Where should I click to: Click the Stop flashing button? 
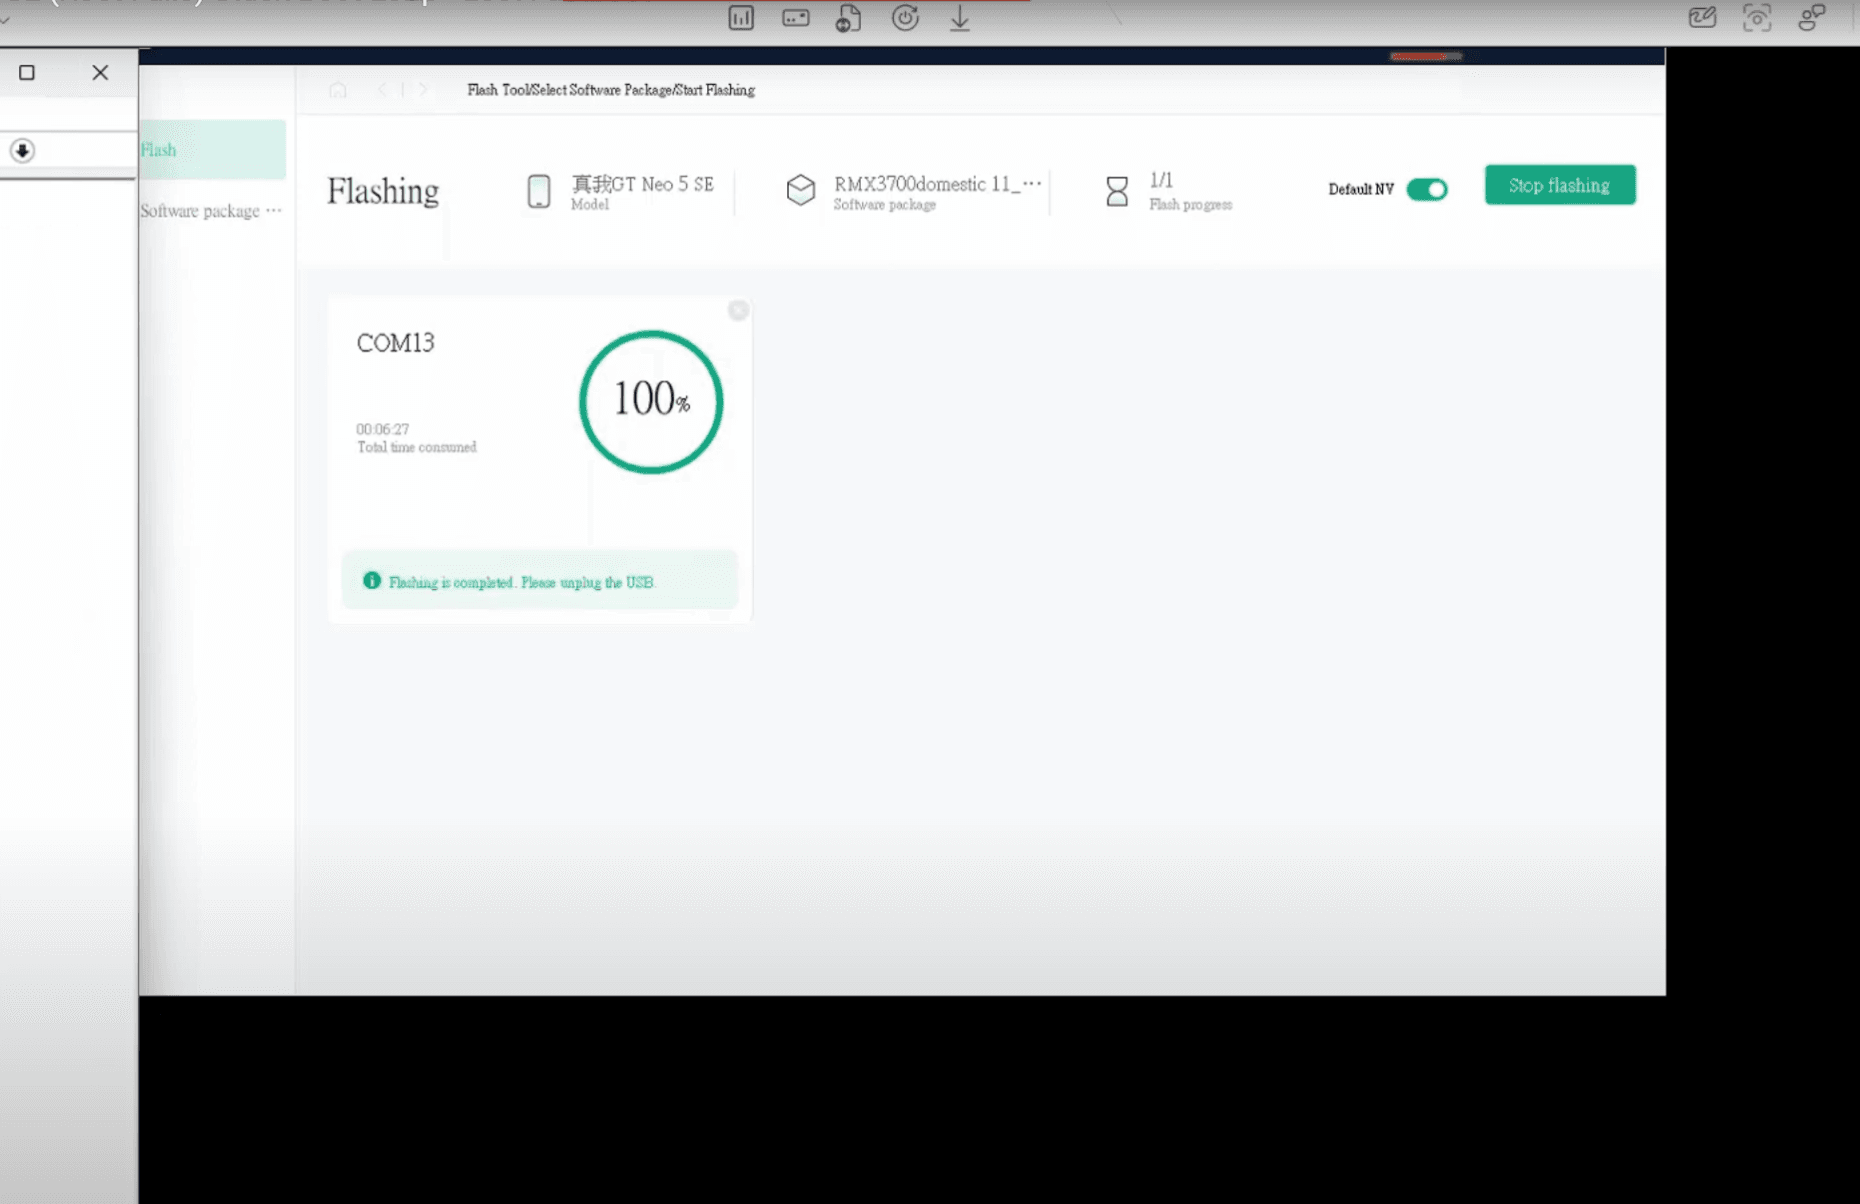click(1560, 185)
